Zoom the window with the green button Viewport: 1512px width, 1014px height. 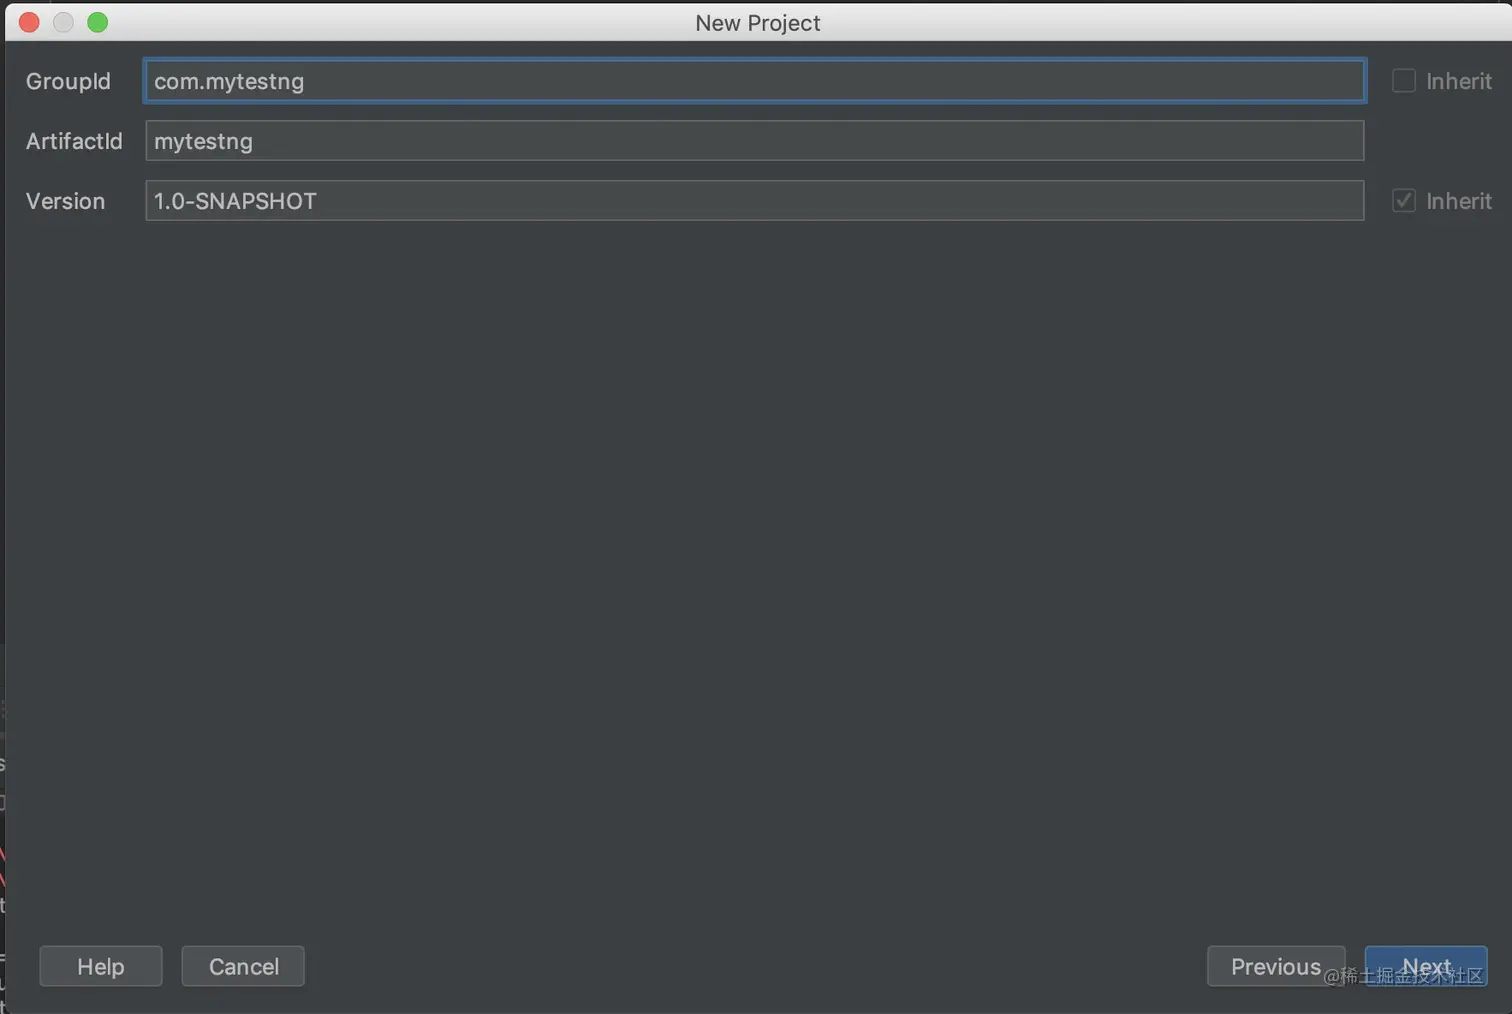97,22
